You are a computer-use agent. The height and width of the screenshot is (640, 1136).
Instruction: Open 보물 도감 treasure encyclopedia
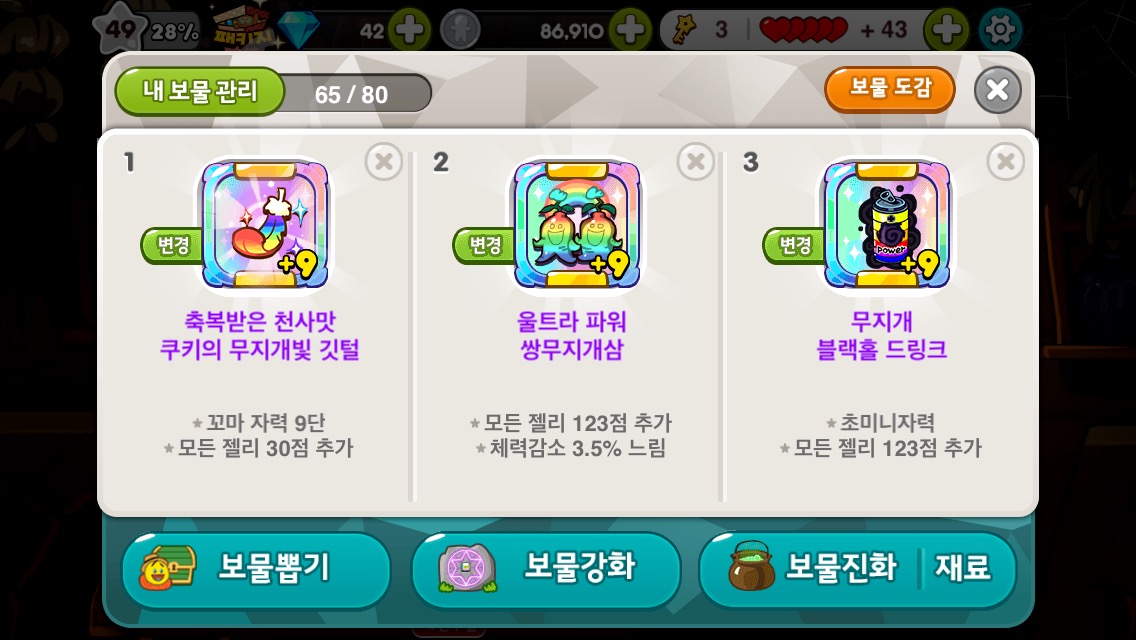[890, 88]
